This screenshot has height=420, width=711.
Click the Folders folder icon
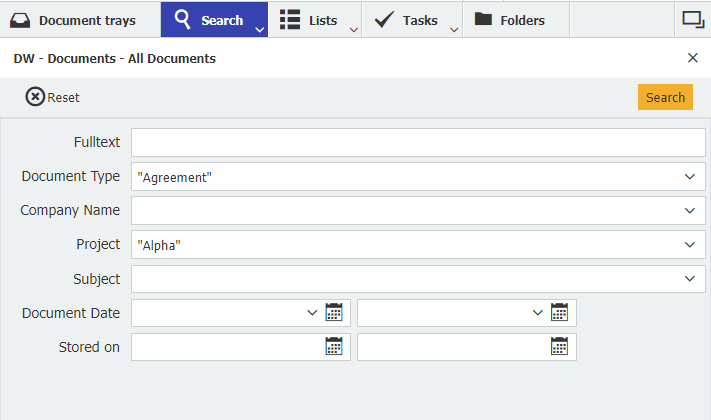point(484,20)
